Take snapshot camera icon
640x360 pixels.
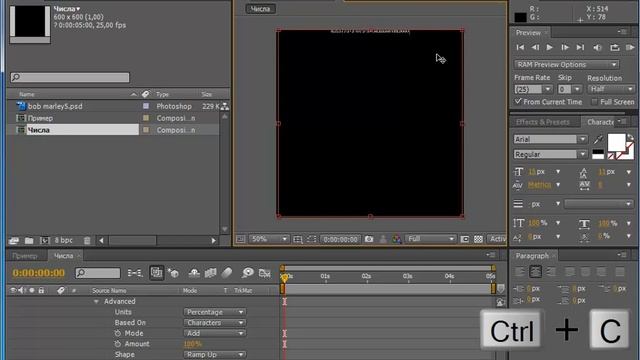point(369,239)
